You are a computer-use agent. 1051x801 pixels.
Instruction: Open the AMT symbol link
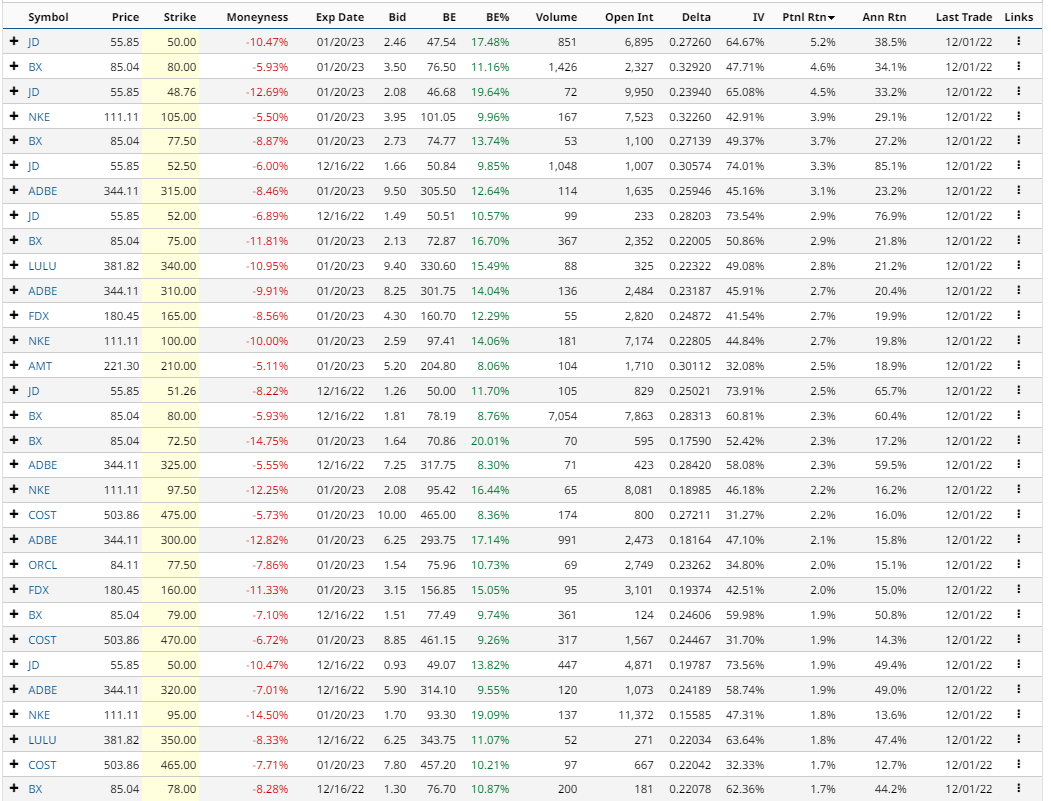[40, 366]
